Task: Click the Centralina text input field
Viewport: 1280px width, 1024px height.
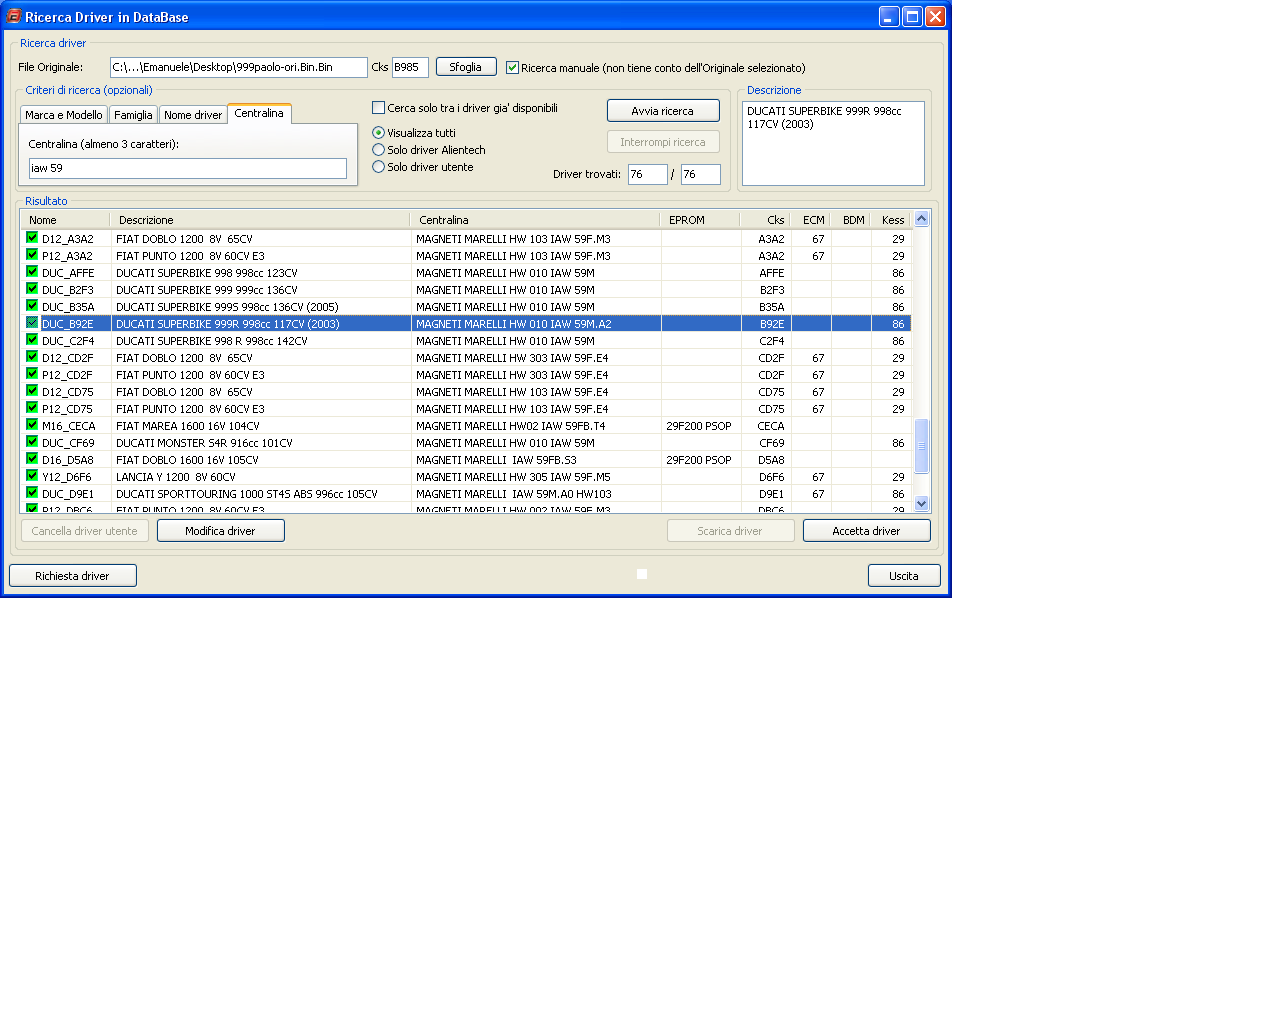Action: (x=188, y=168)
